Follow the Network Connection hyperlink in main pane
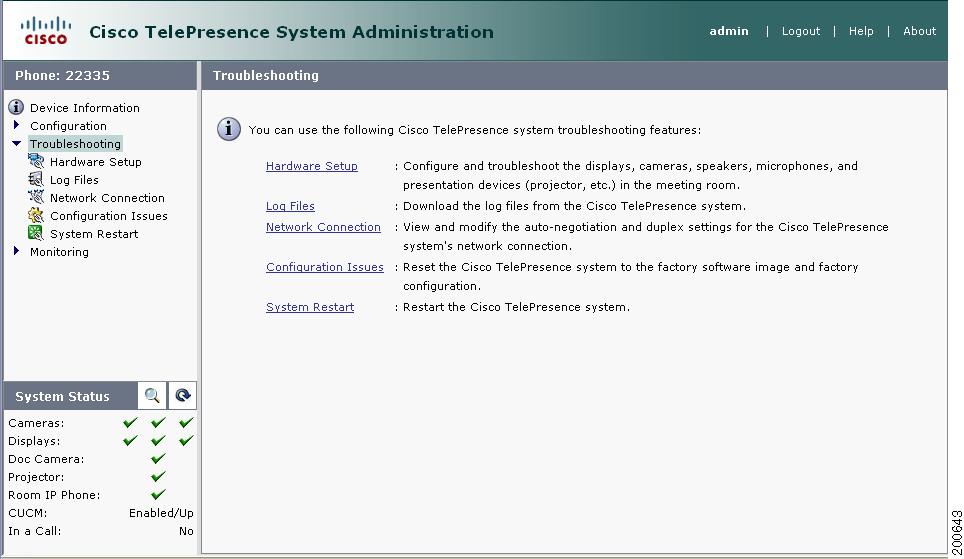The image size is (964, 559). point(323,227)
